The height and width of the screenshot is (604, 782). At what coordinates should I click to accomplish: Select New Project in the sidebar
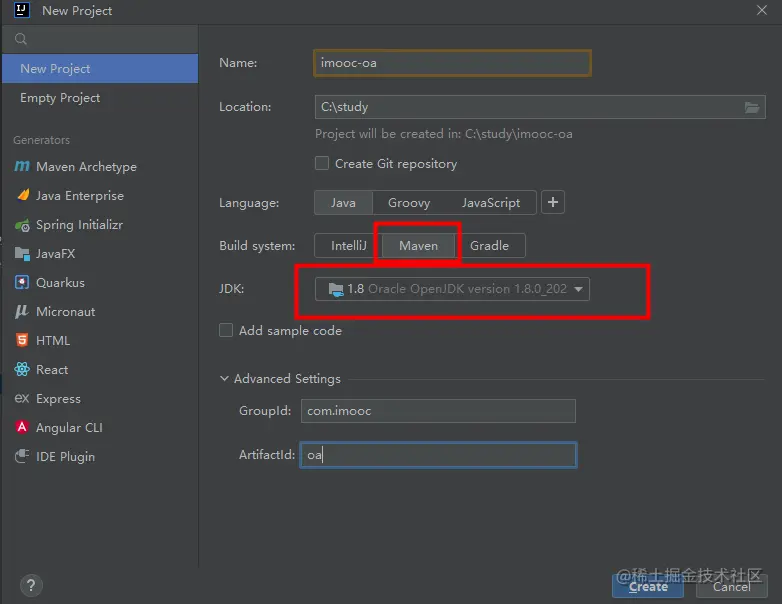100,68
